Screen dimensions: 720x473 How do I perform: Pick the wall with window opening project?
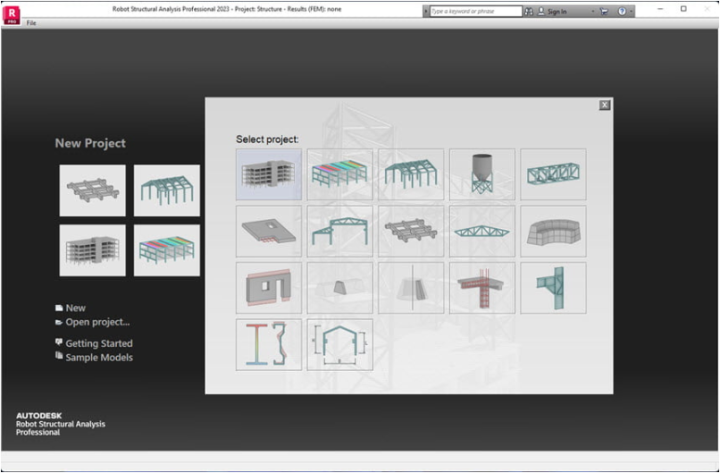pos(269,288)
